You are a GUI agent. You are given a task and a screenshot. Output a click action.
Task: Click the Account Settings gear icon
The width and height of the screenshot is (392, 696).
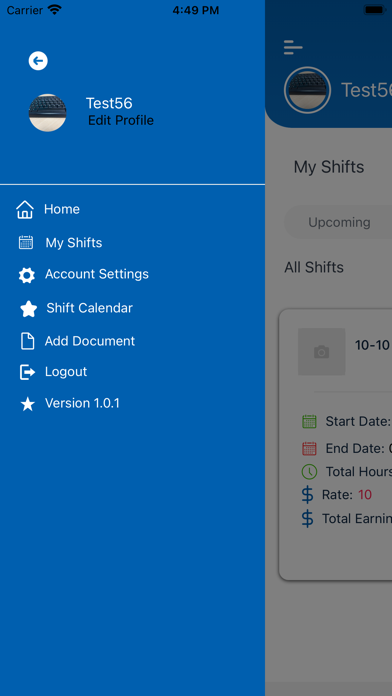pos(27,275)
